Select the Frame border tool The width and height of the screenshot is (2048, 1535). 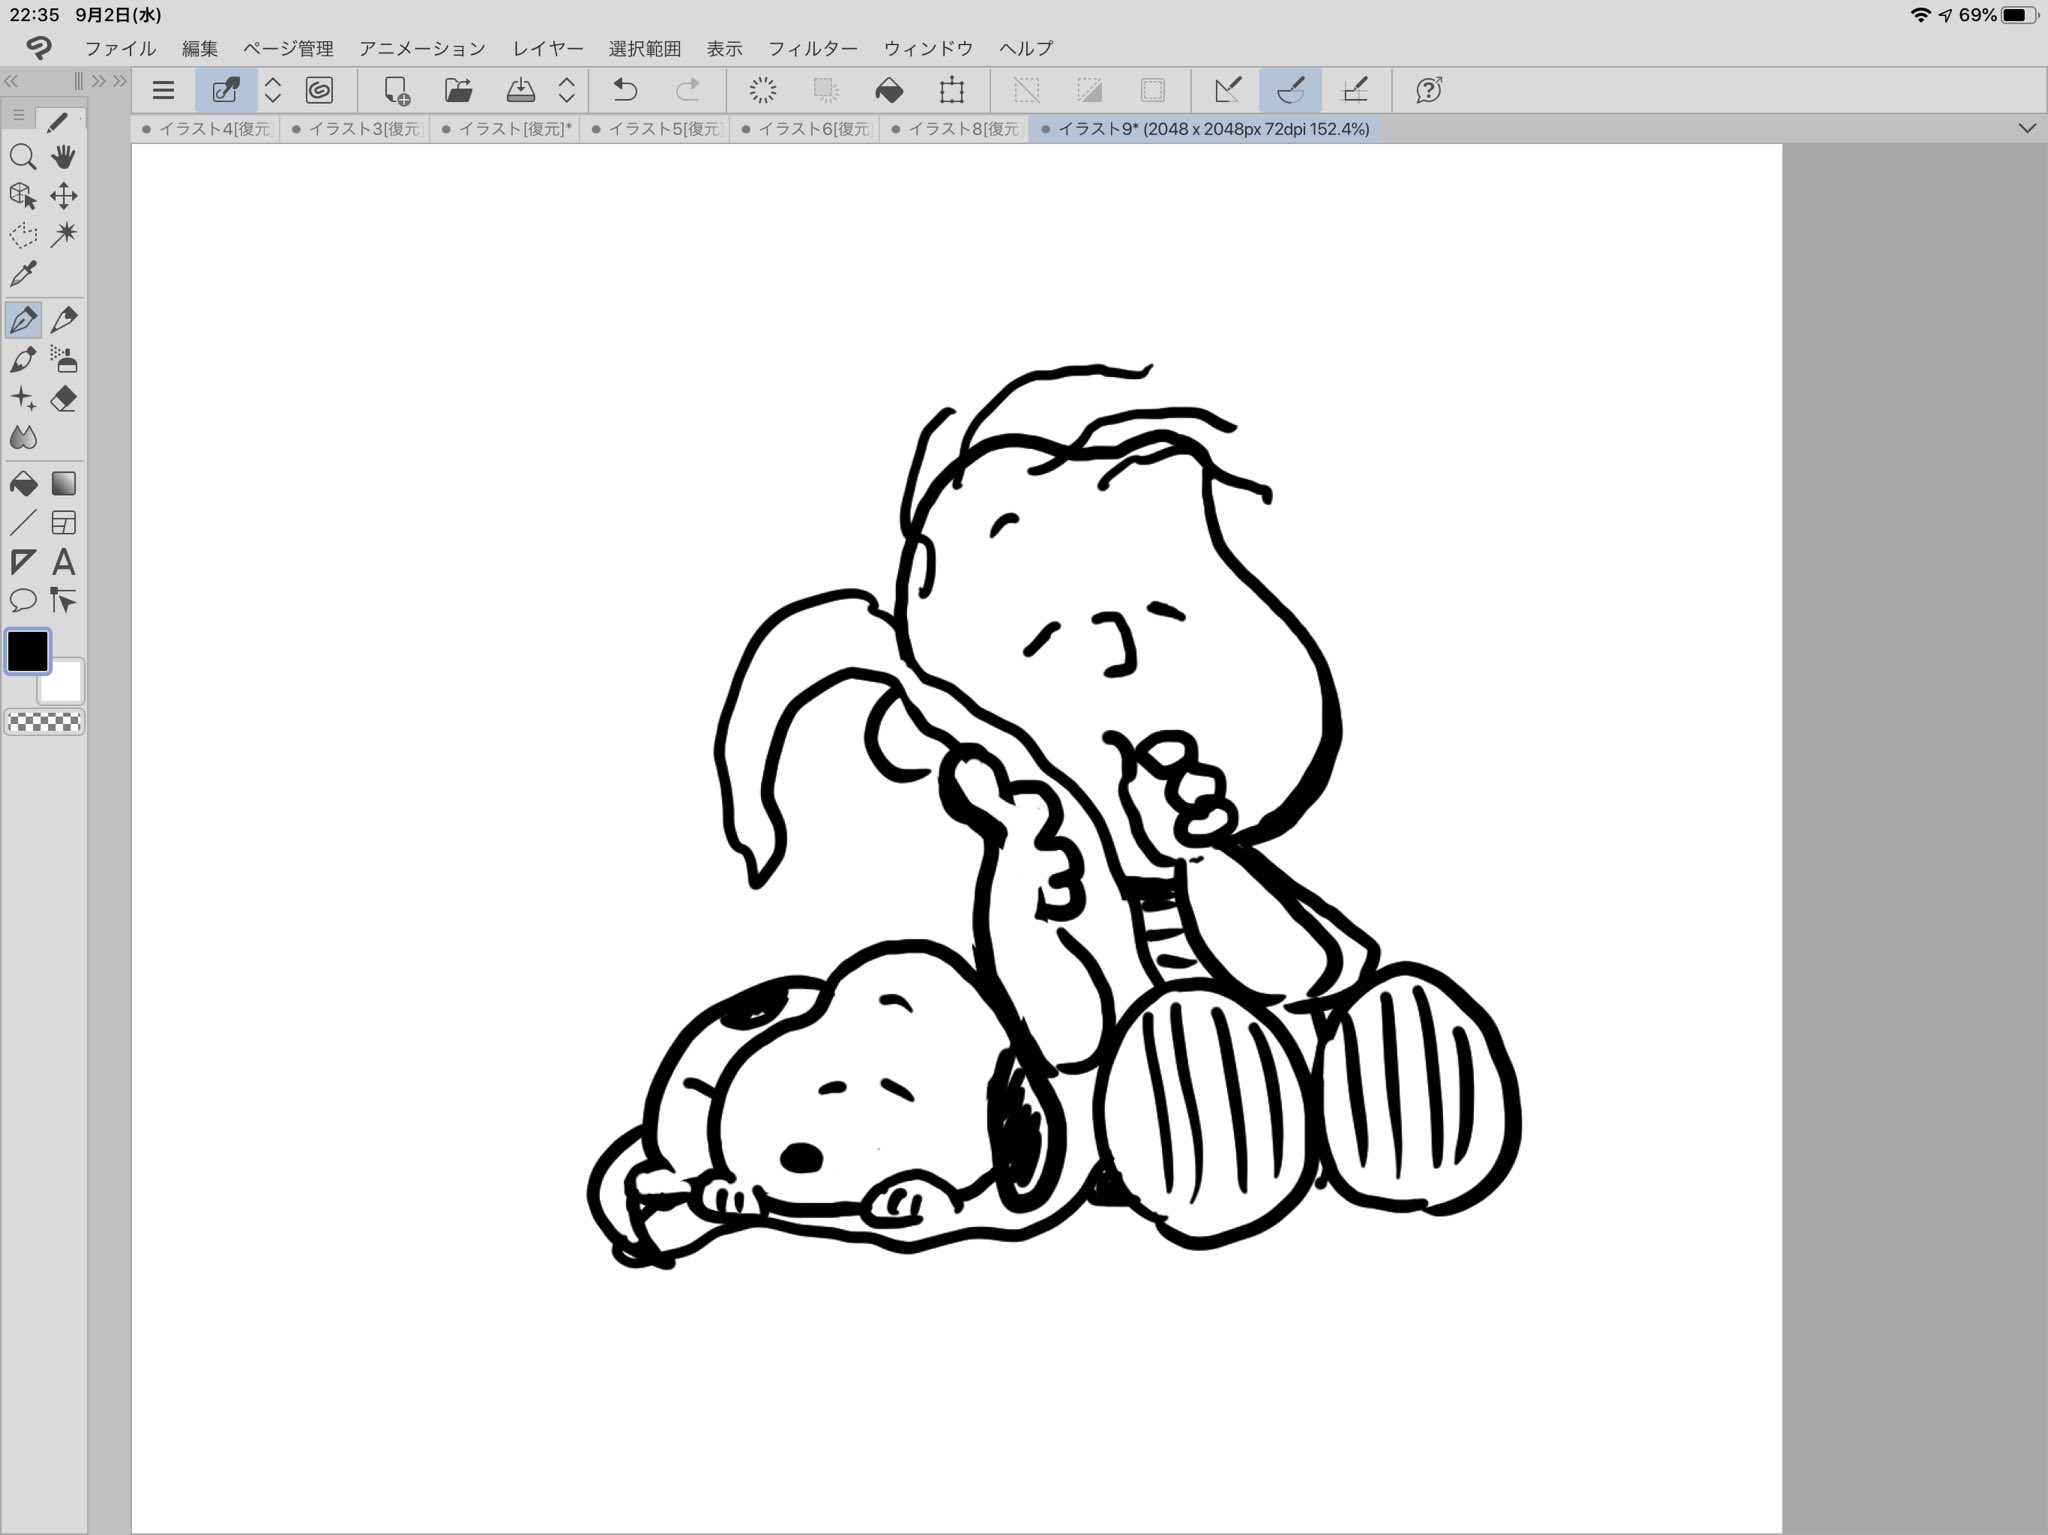pos(63,523)
